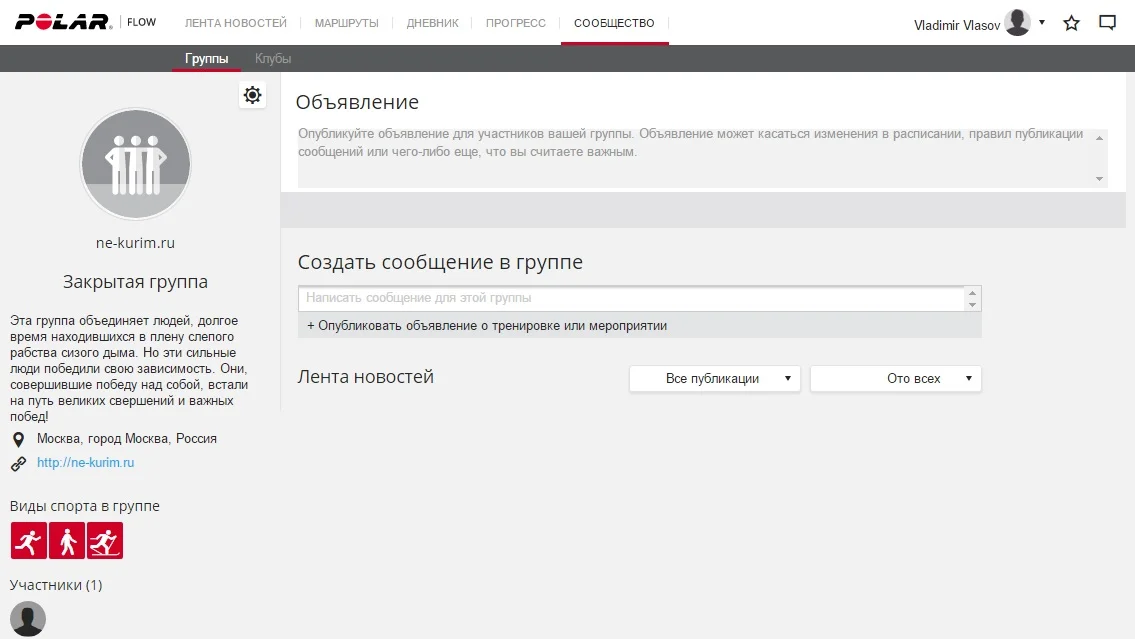Open notifications message icon in header

pos(1107,23)
